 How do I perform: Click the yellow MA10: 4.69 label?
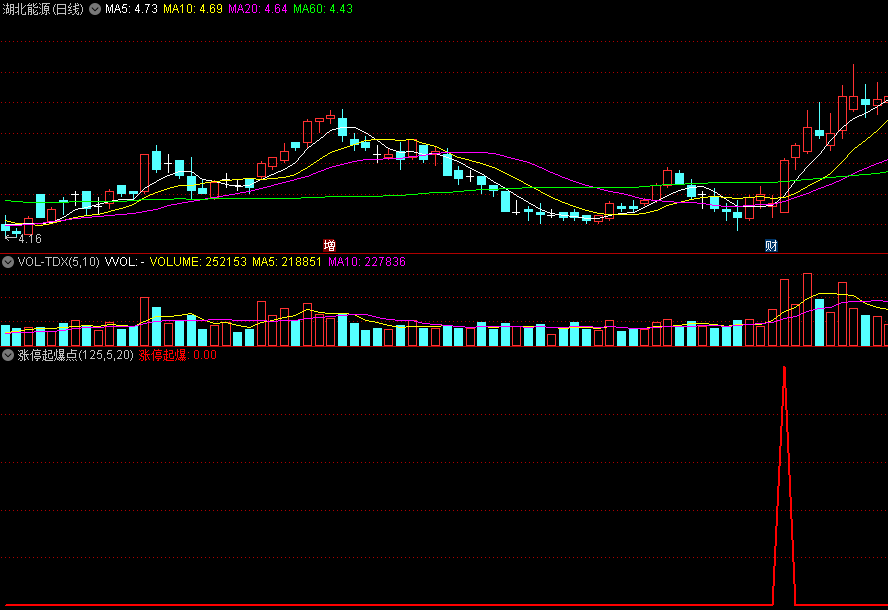pos(193,9)
